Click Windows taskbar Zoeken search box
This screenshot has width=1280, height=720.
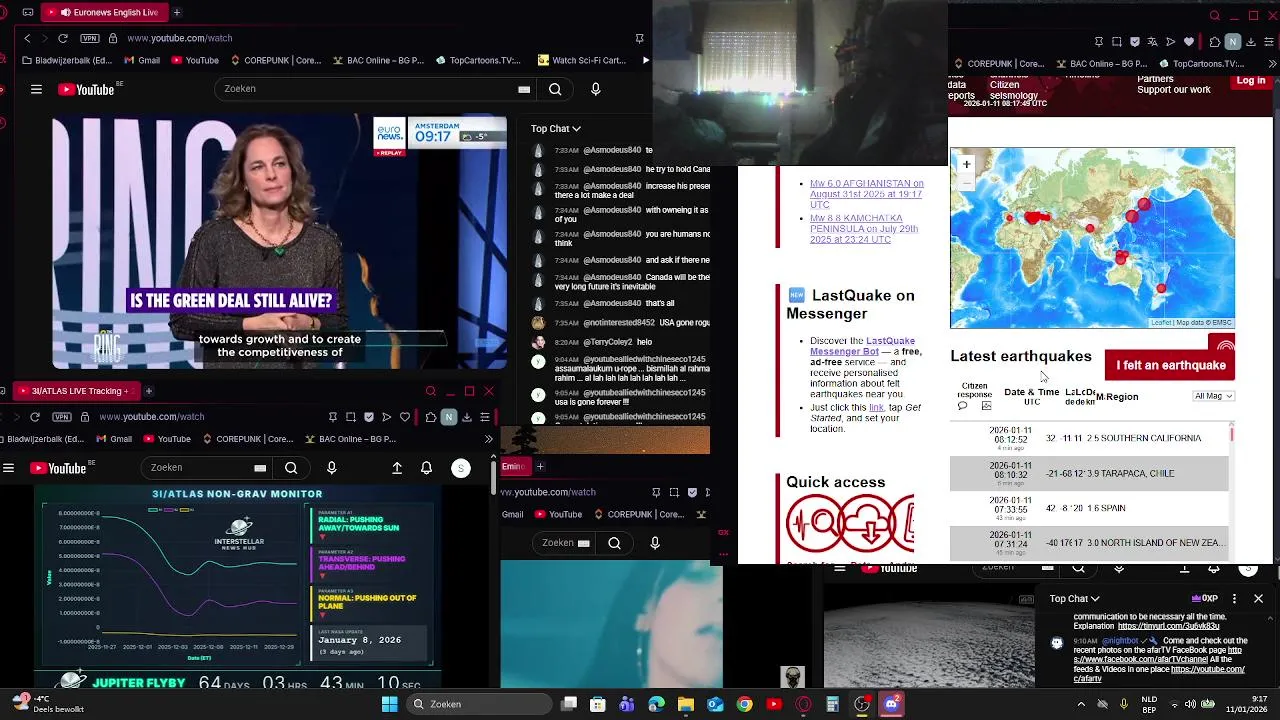478,704
